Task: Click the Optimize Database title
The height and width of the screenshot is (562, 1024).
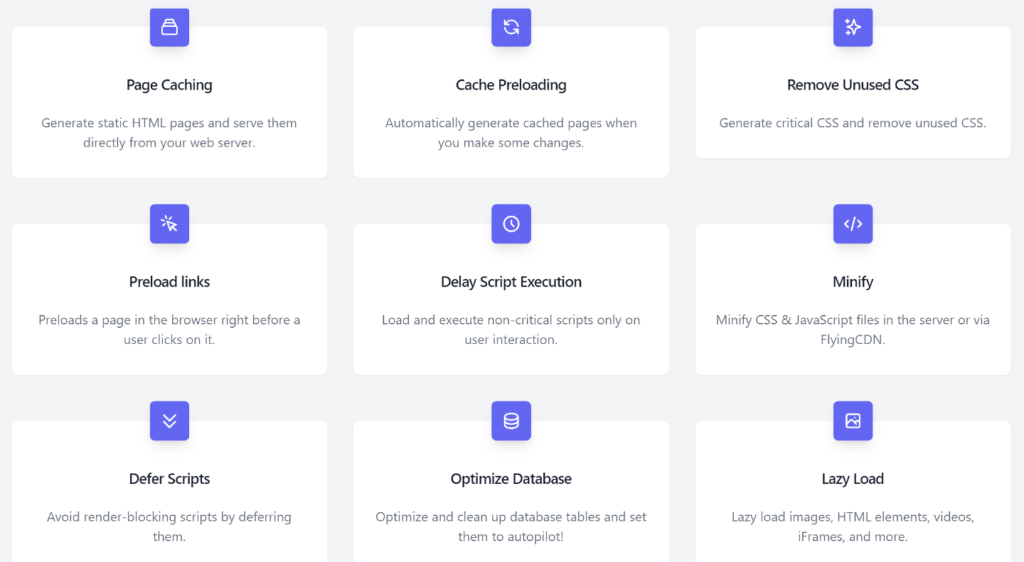Action: [x=511, y=479]
